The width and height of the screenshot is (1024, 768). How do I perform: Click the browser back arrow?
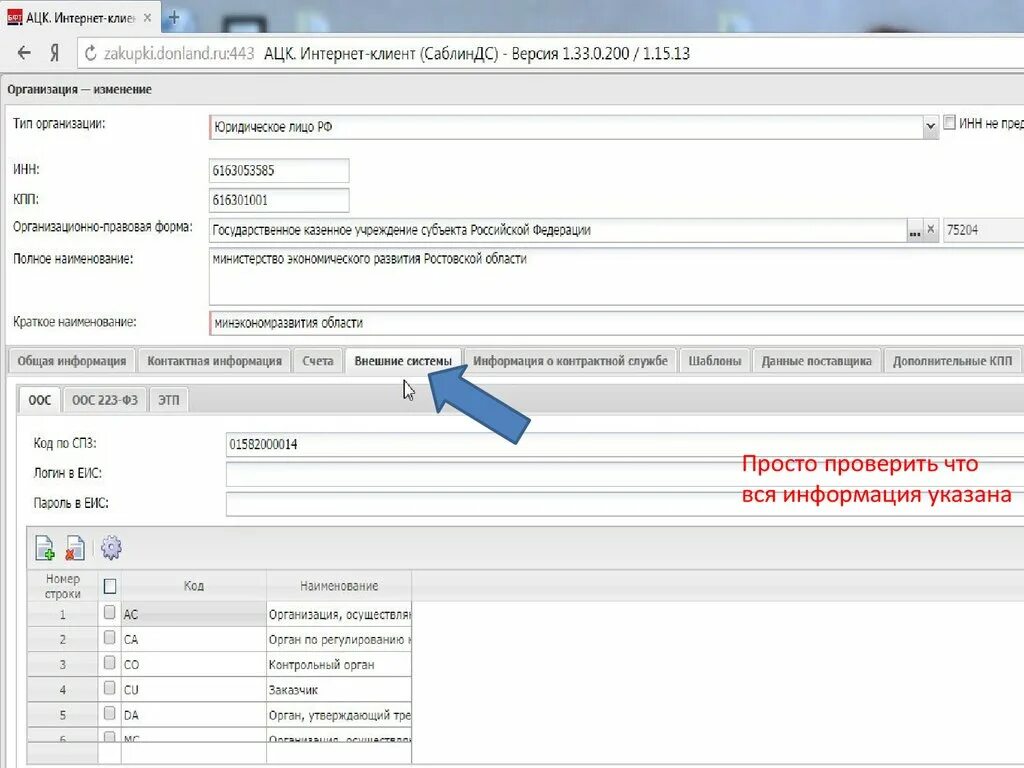24,53
